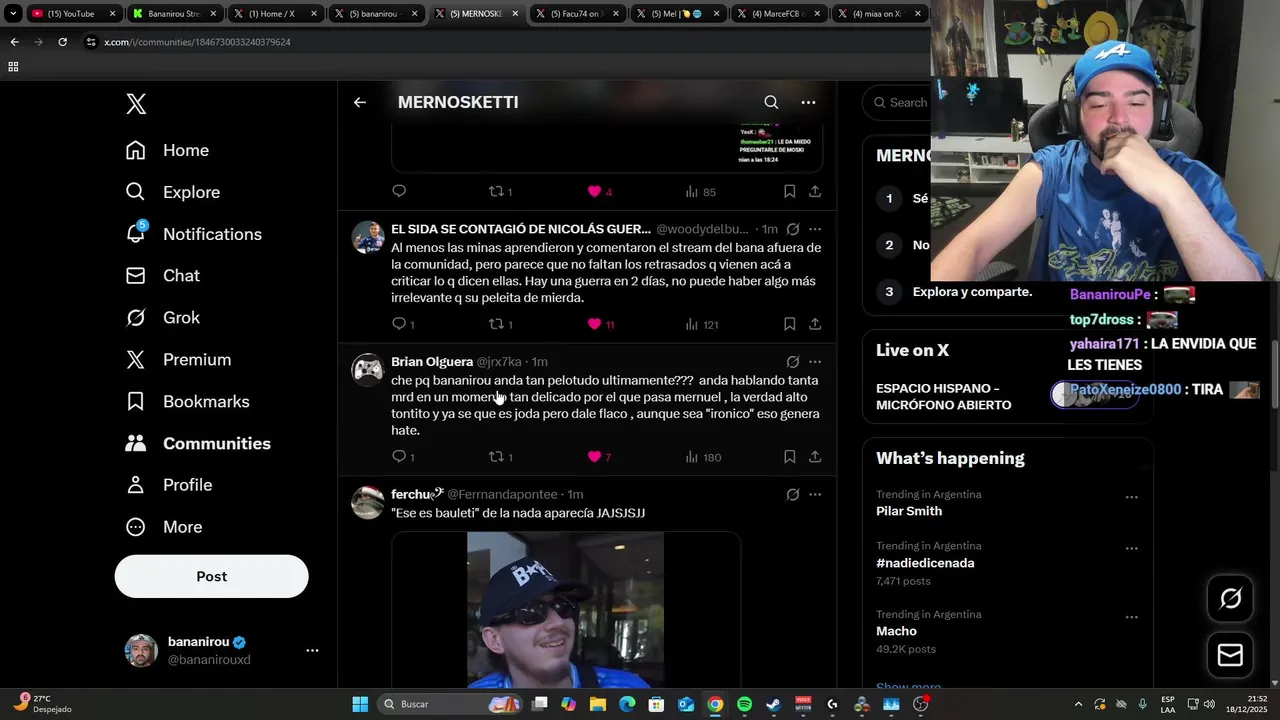
Task: Open Profile from the sidebar
Action: [x=168, y=485]
